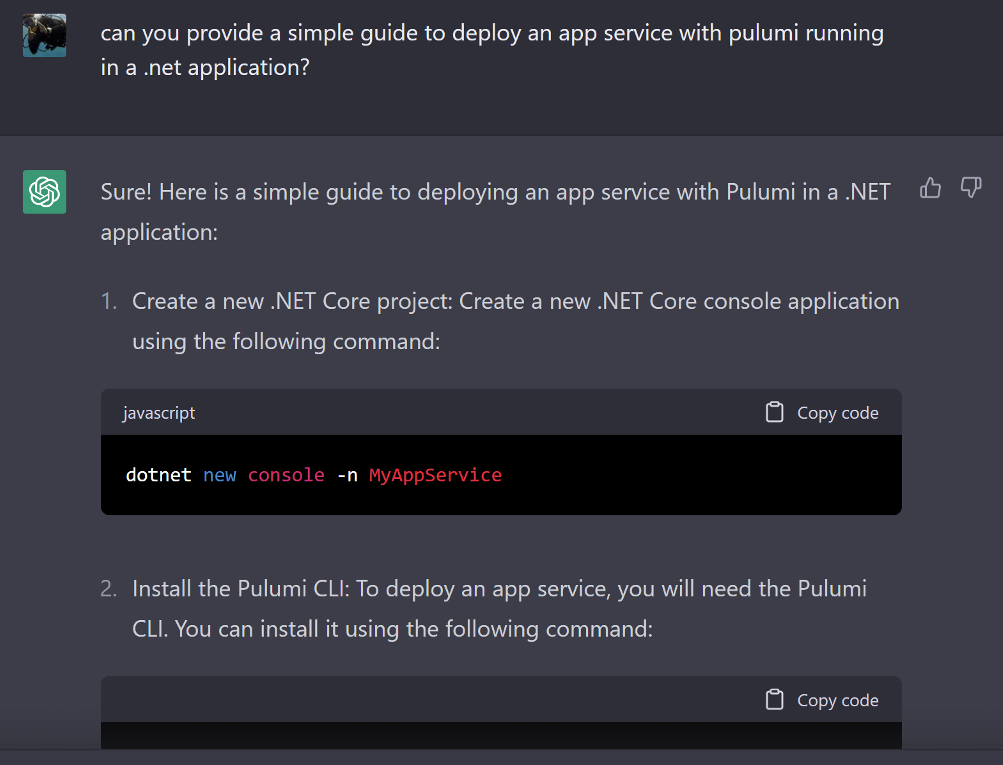Image resolution: width=1003 pixels, height=765 pixels.
Task: Click the thumbs down icon on the response
Action: [x=971, y=188]
